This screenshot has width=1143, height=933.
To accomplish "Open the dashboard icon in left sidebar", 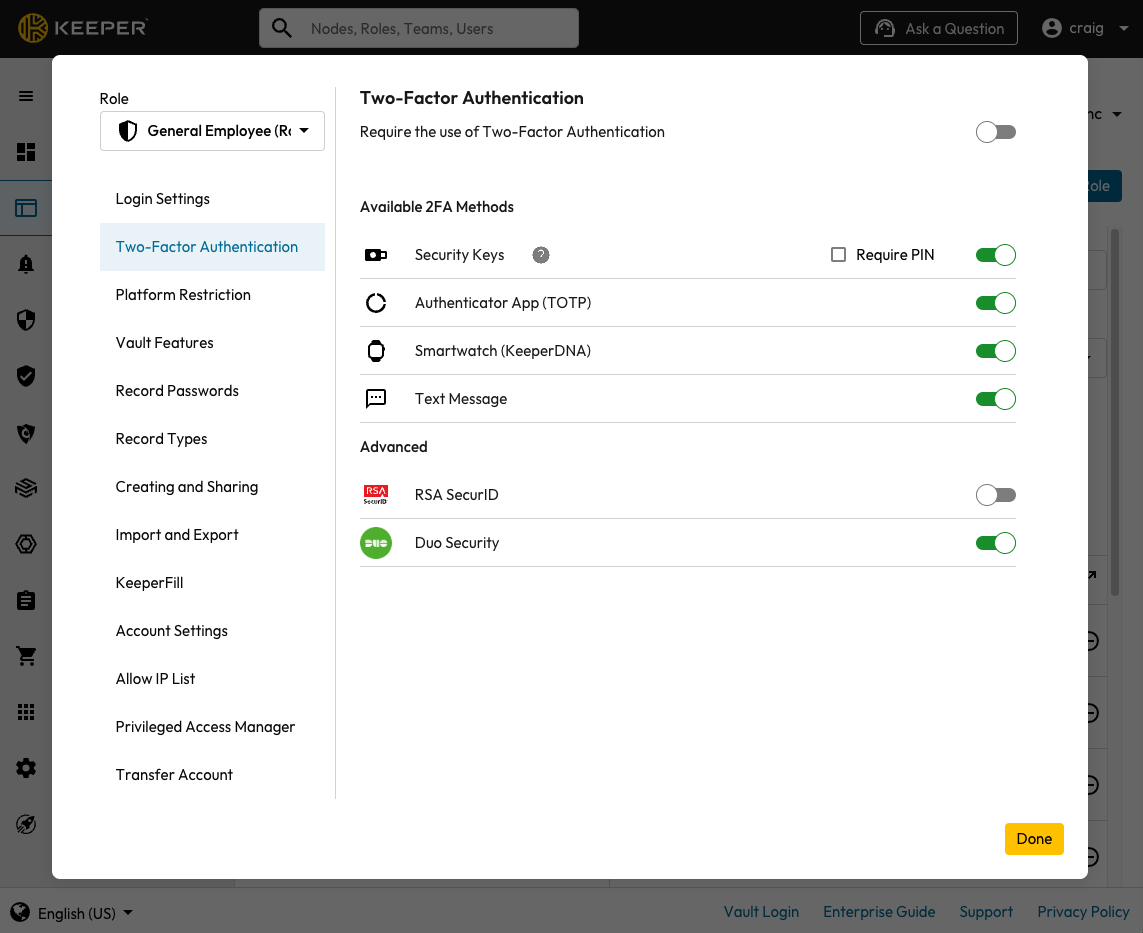I will coord(26,152).
